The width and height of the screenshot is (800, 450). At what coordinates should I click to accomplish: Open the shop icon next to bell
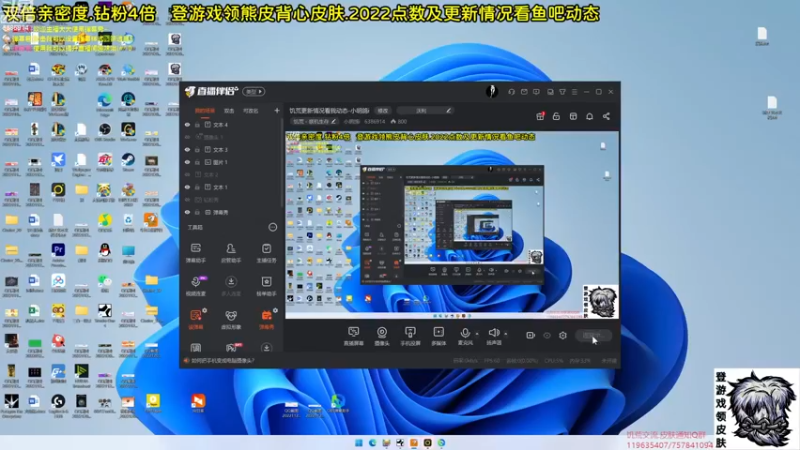point(573,116)
